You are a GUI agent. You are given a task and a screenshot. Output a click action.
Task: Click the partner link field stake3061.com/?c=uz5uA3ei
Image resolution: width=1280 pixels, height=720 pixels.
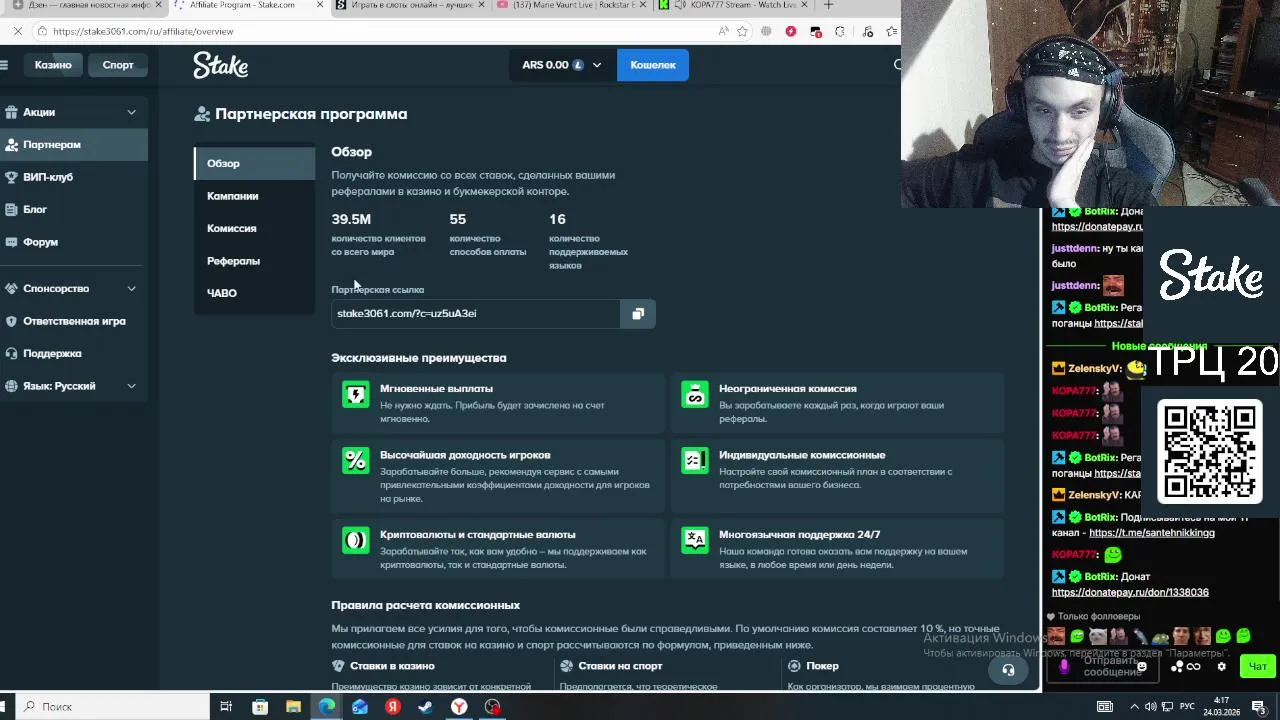click(475, 314)
